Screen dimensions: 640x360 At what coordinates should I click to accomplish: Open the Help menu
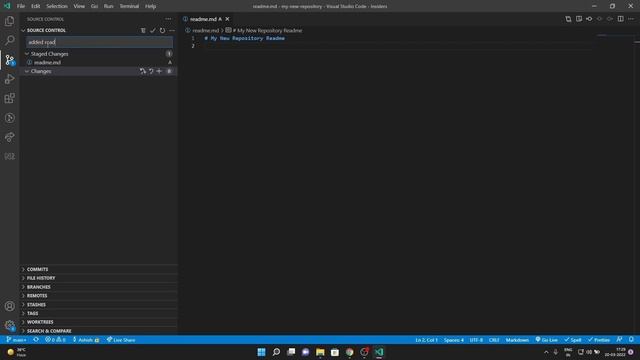click(151, 6)
